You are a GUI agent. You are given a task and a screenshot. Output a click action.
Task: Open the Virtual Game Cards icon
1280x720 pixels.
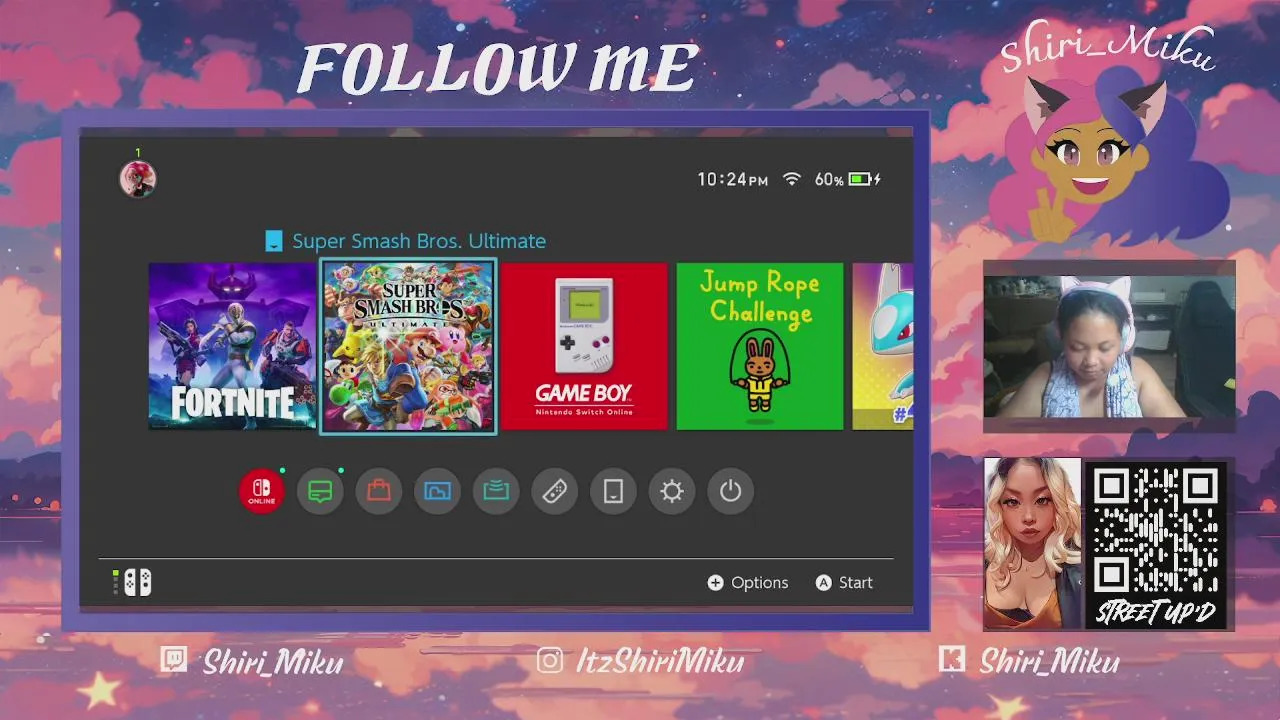tap(613, 491)
